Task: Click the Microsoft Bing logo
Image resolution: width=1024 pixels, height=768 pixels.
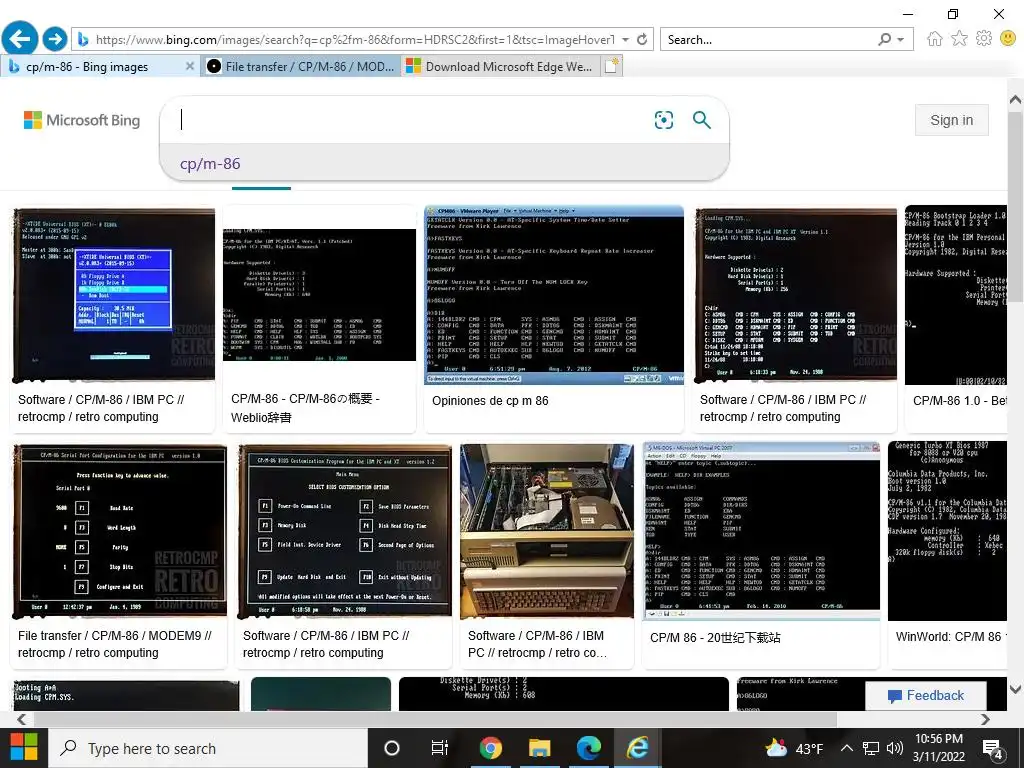Action: click(x=82, y=120)
